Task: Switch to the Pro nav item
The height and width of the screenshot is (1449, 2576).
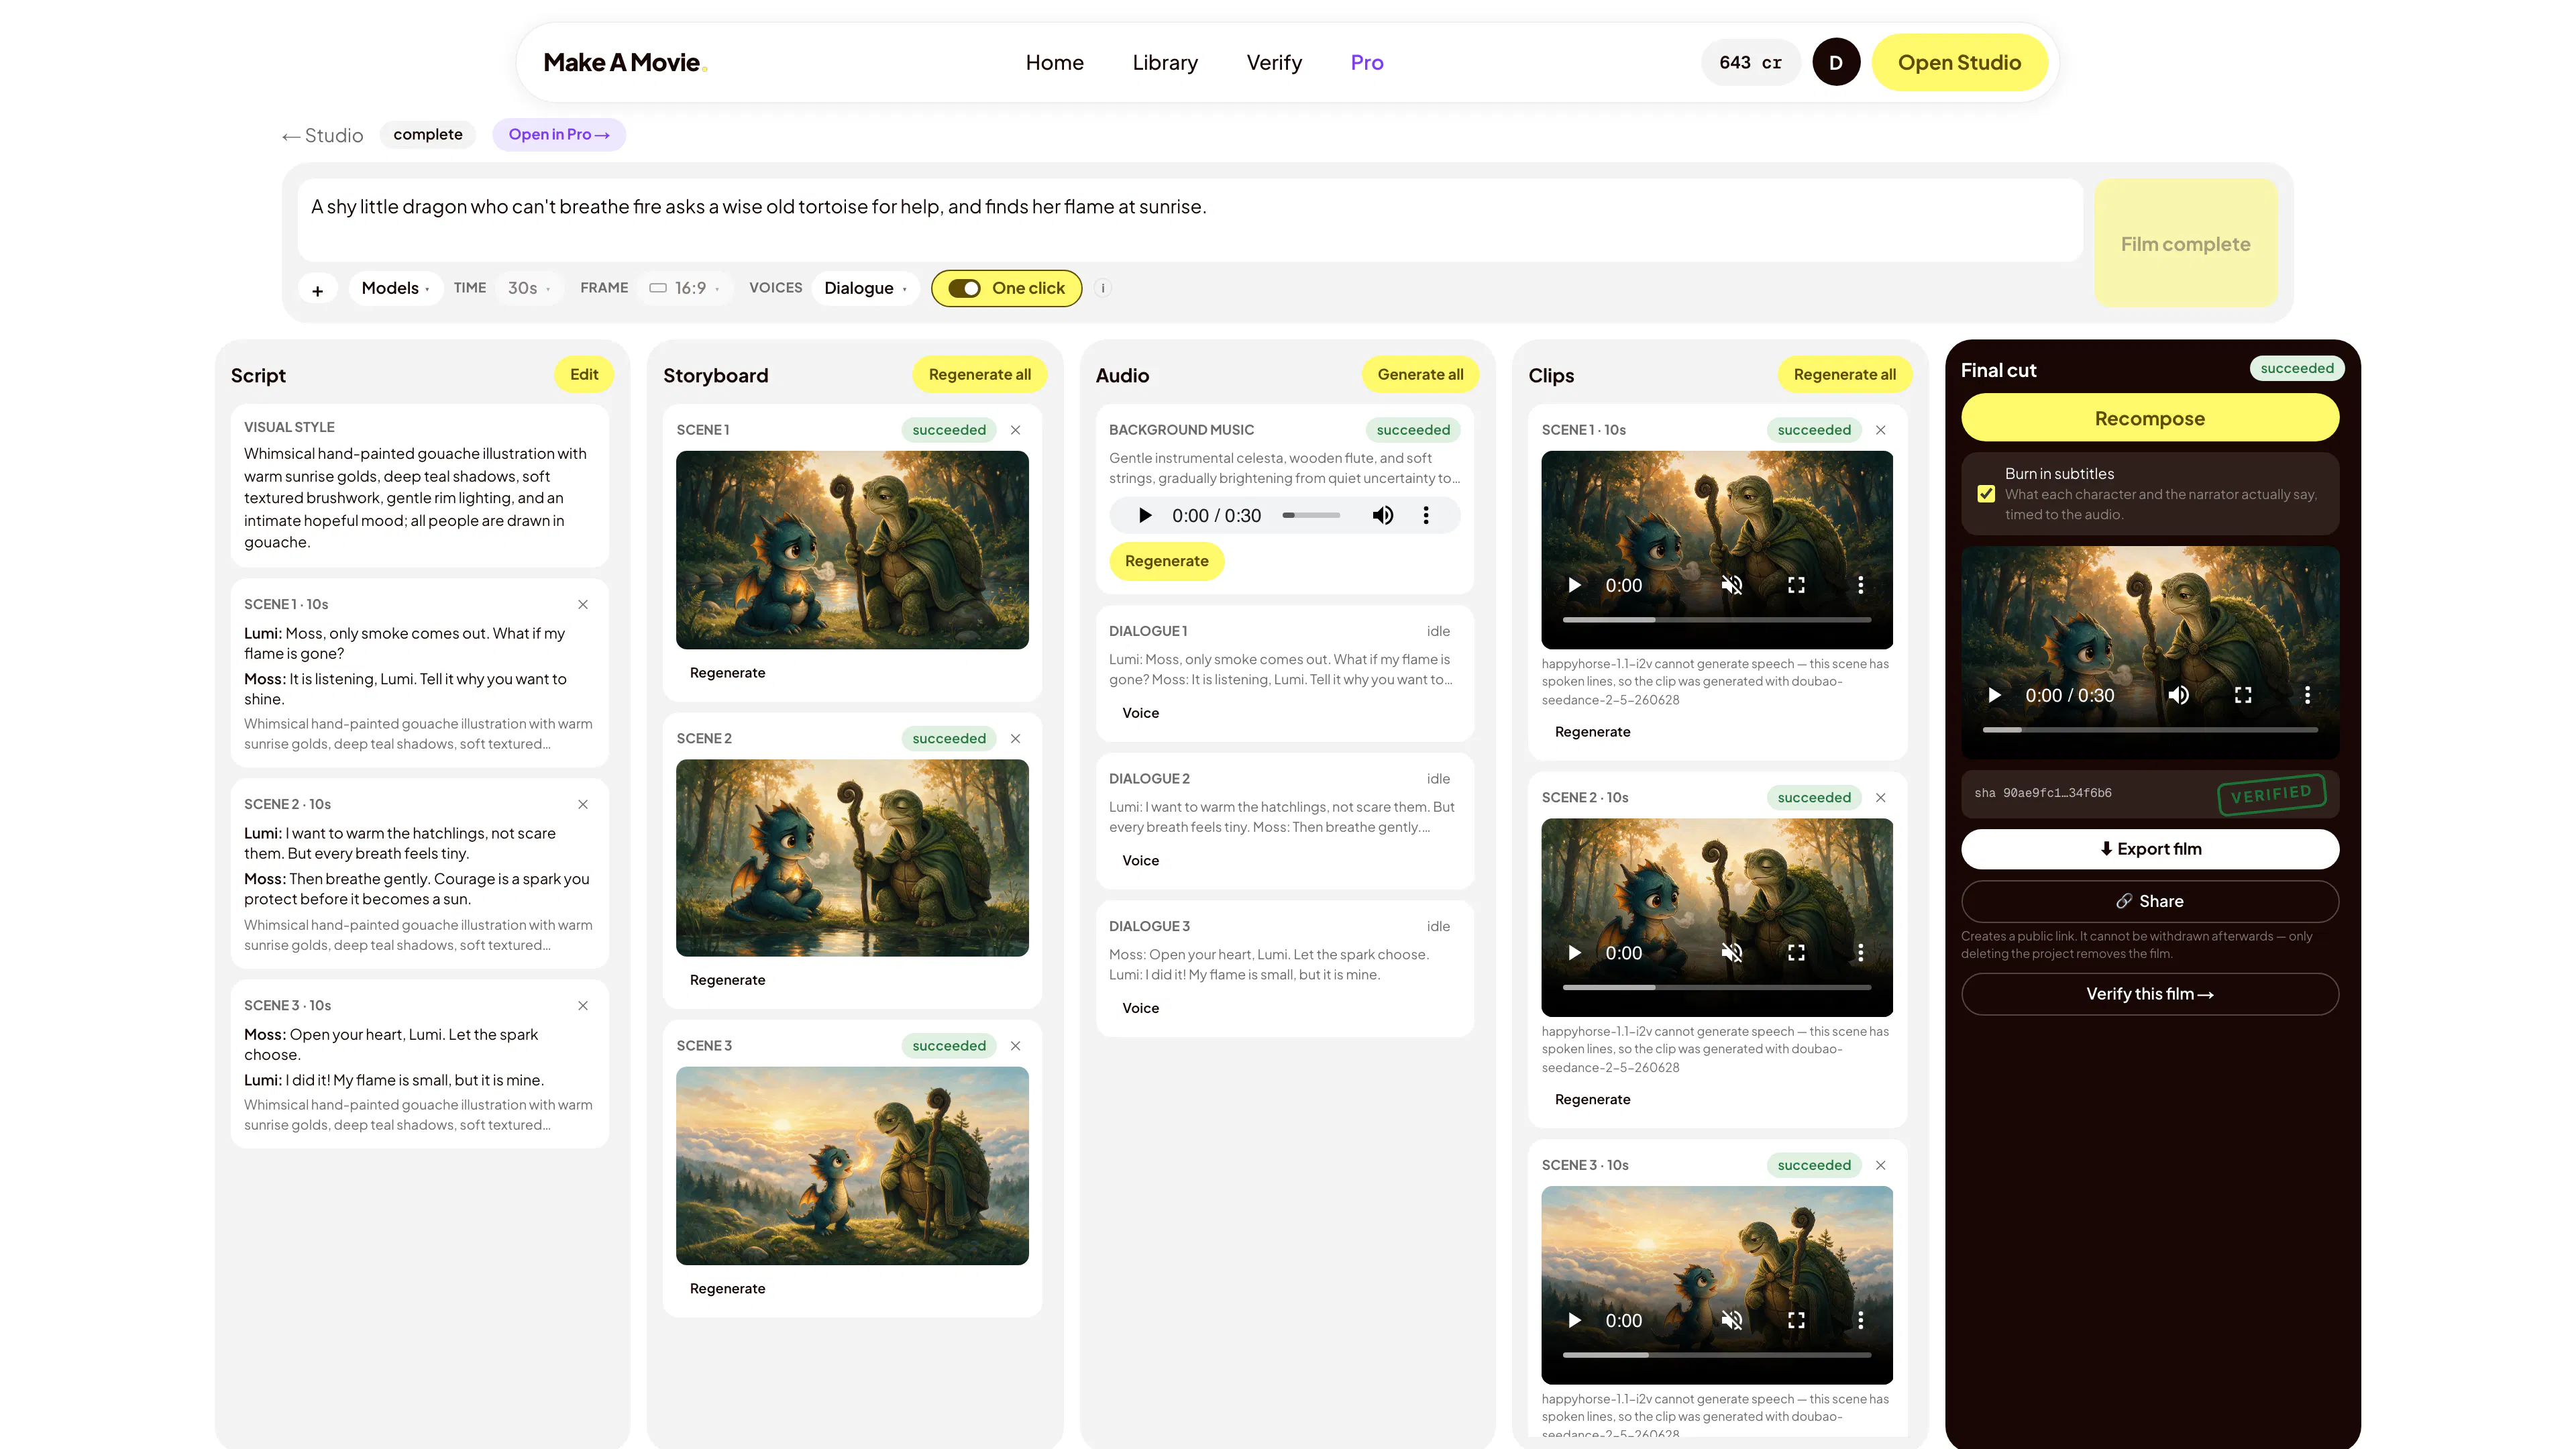Action: 1367,63
